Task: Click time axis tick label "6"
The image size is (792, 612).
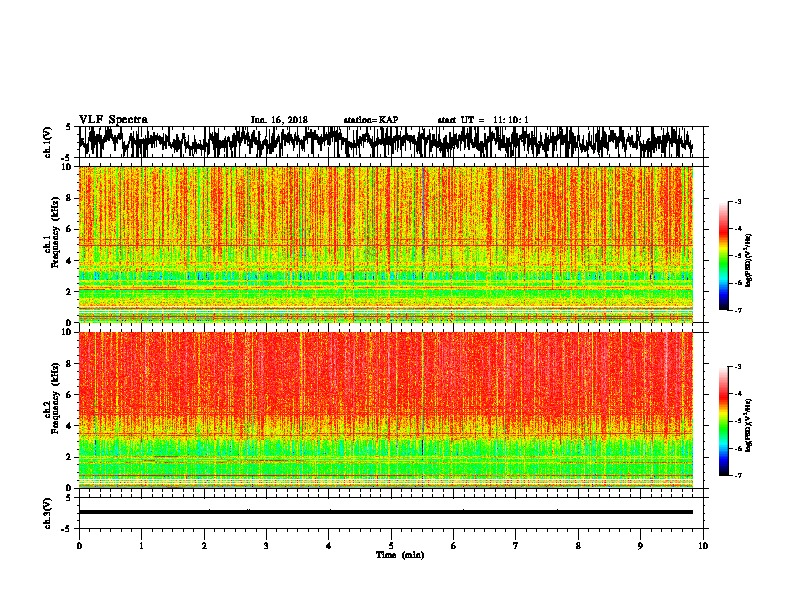Action: click(453, 546)
